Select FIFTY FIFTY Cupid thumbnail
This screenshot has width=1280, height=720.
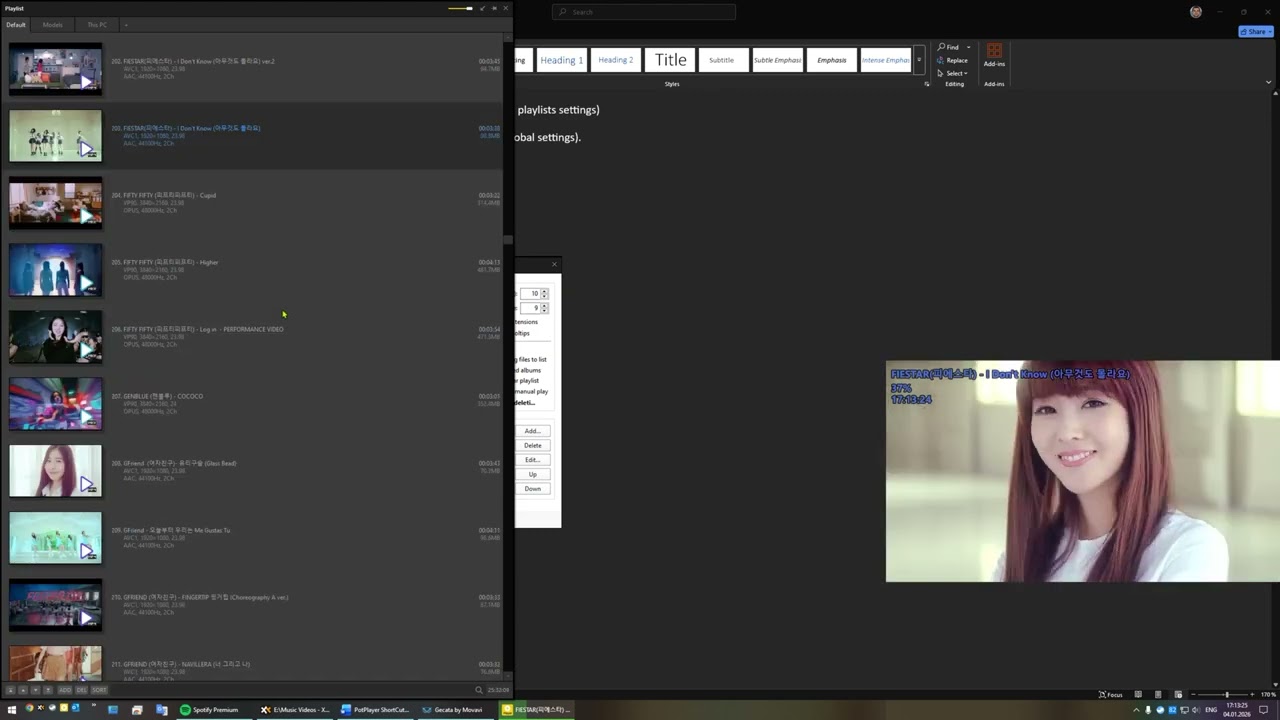55,202
